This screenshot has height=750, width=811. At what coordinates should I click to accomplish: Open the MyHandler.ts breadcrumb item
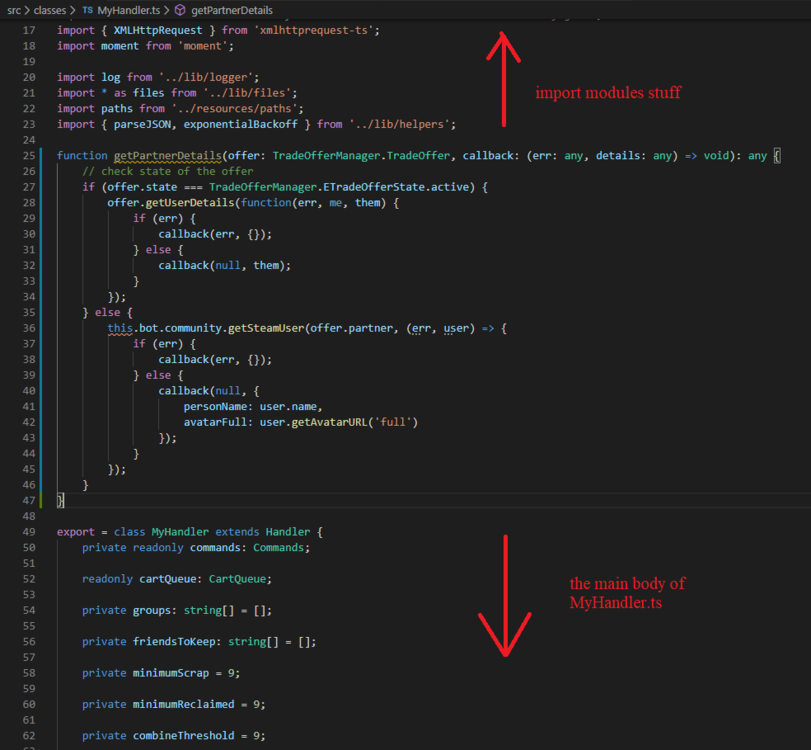(128, 10)
